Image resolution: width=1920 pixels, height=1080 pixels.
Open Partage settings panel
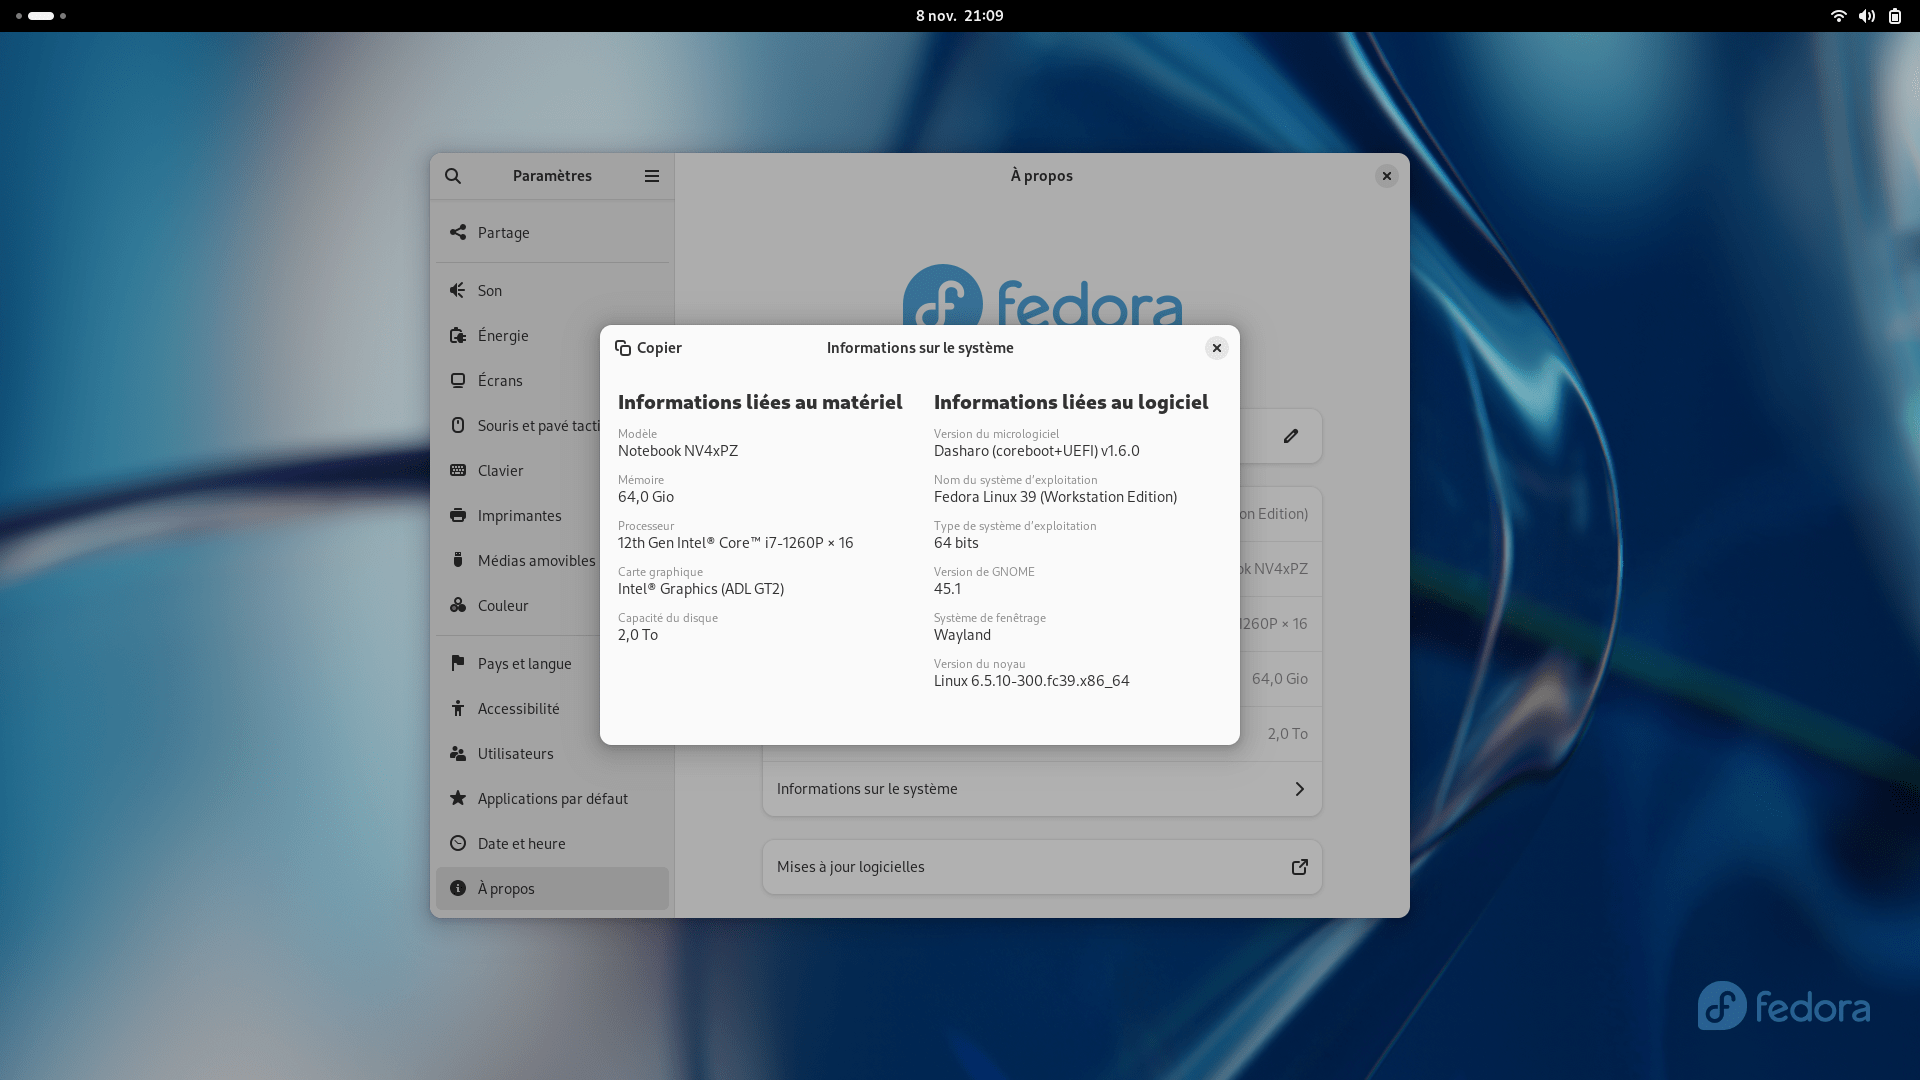tap(503, 232)
